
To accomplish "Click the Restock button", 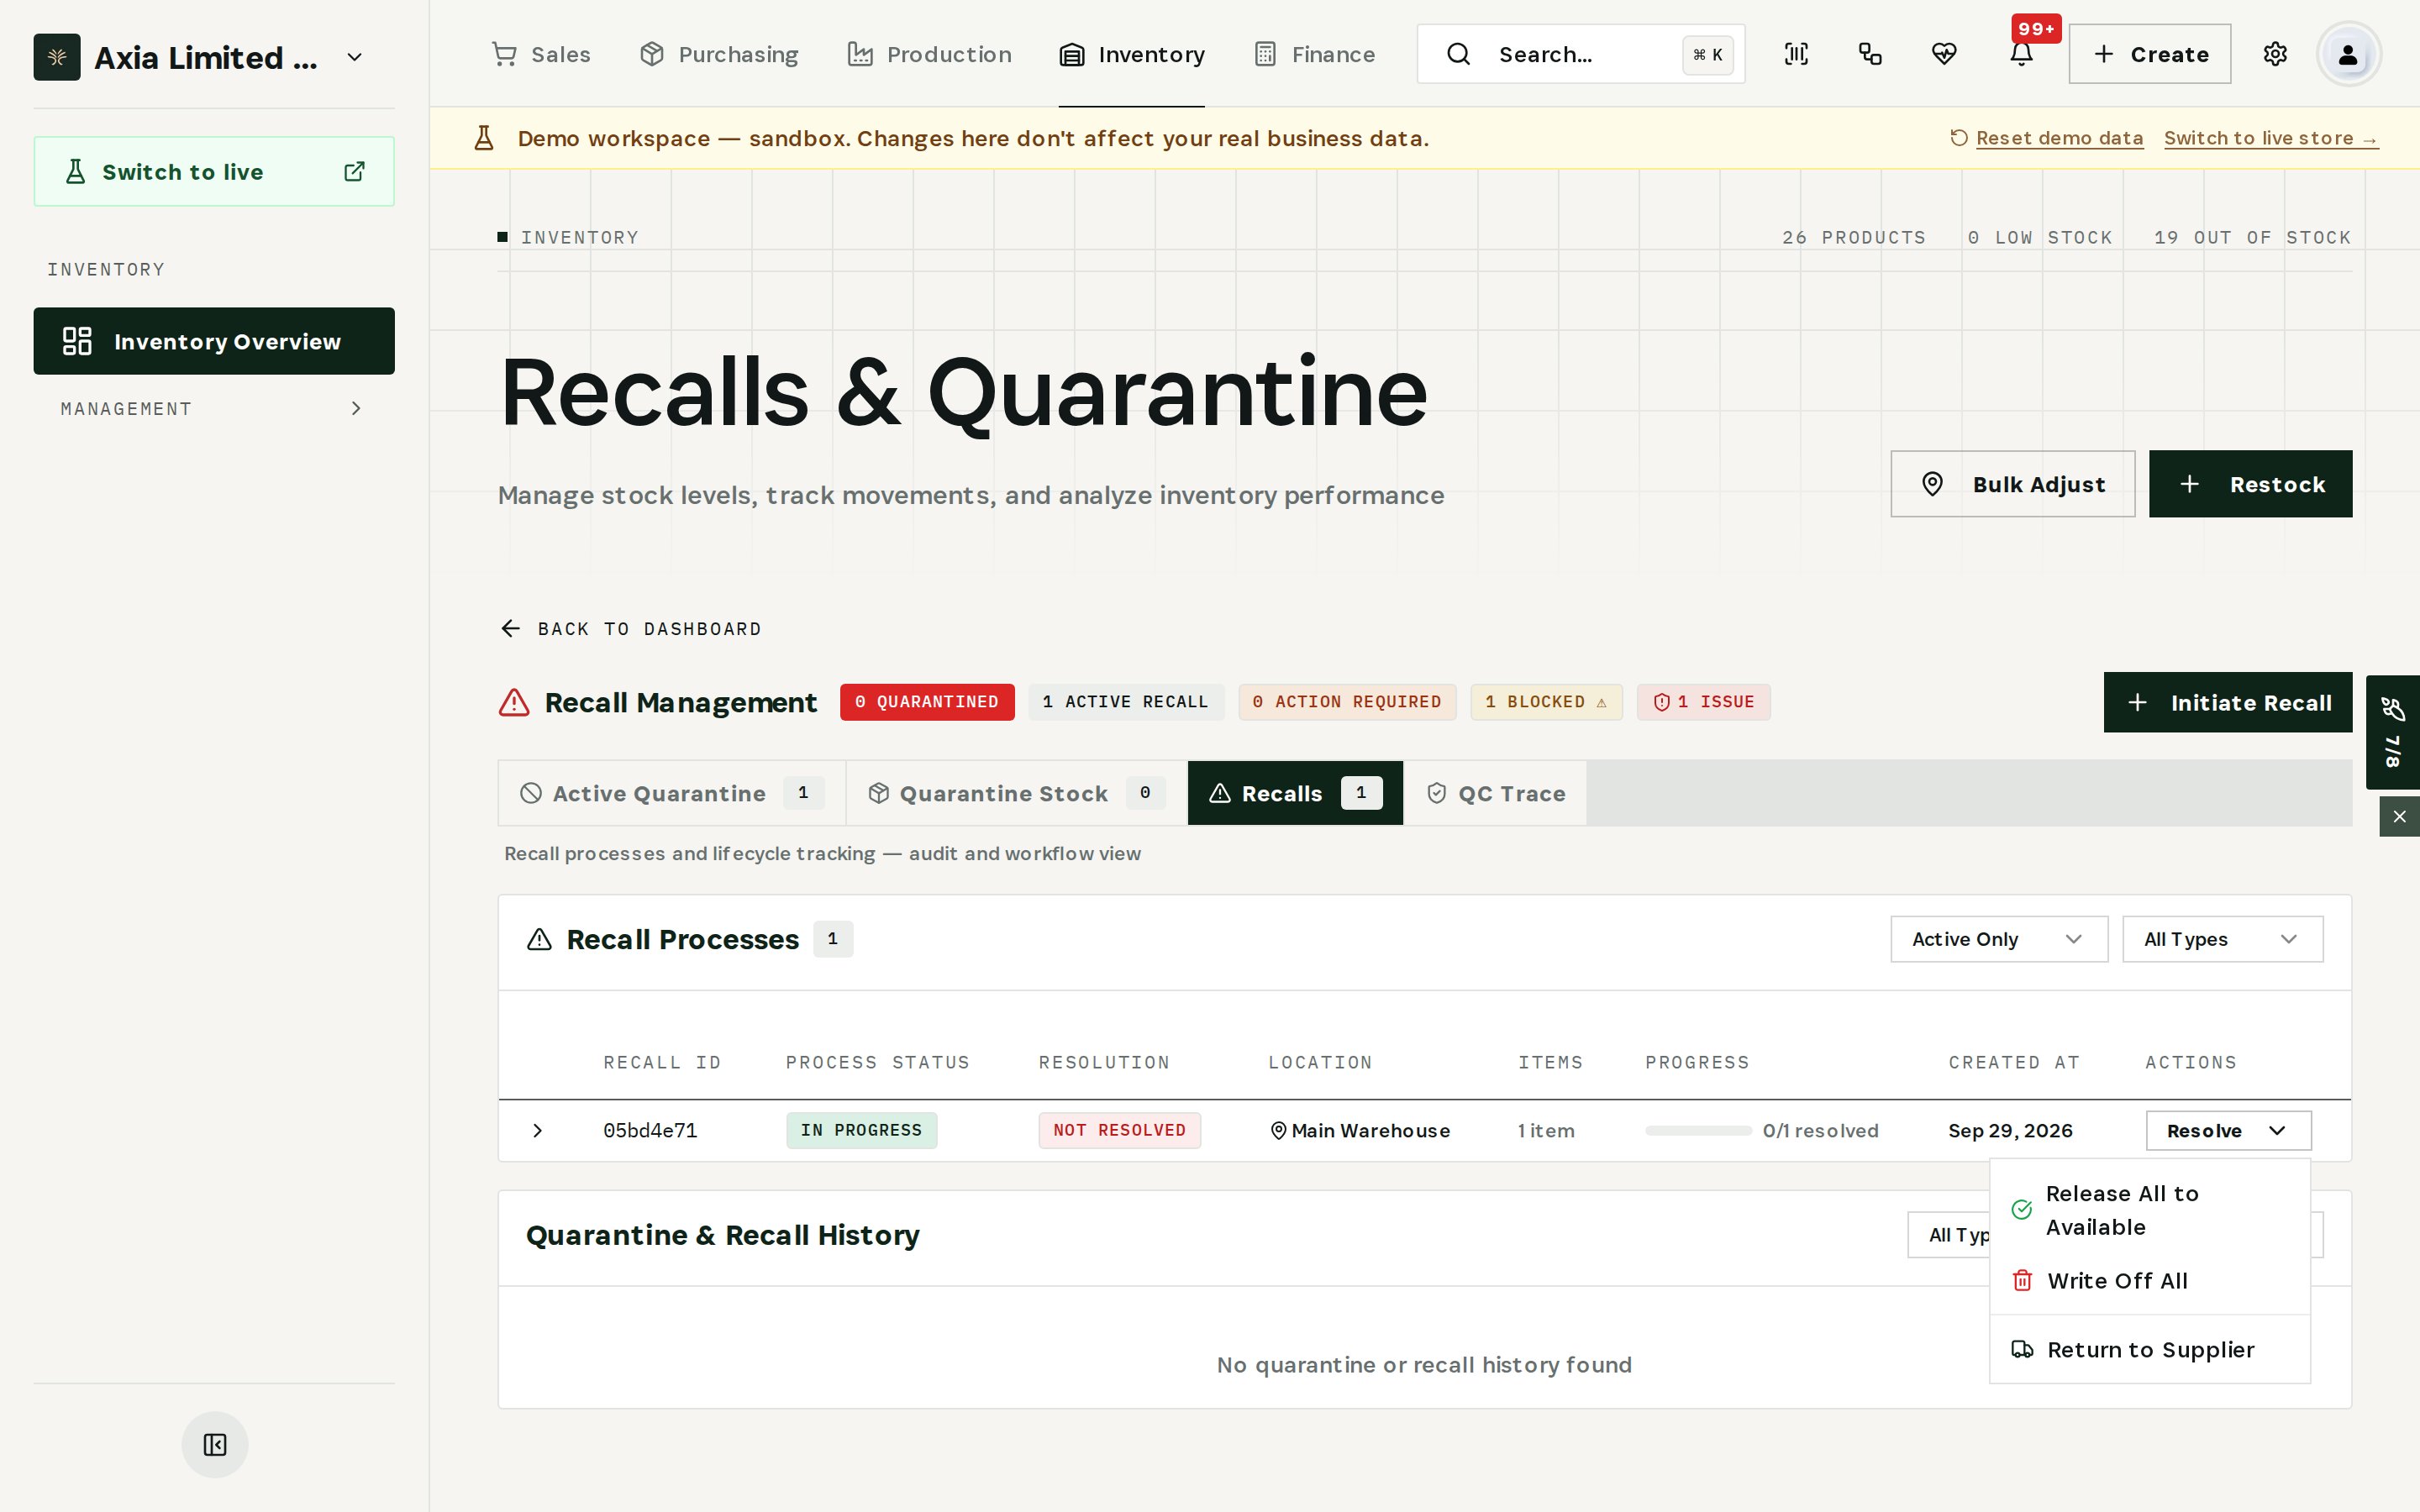I will click(2250, 484).
